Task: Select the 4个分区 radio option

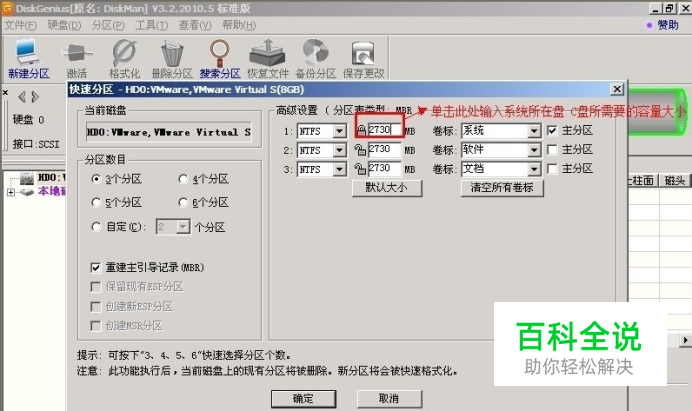Action: 183,179
